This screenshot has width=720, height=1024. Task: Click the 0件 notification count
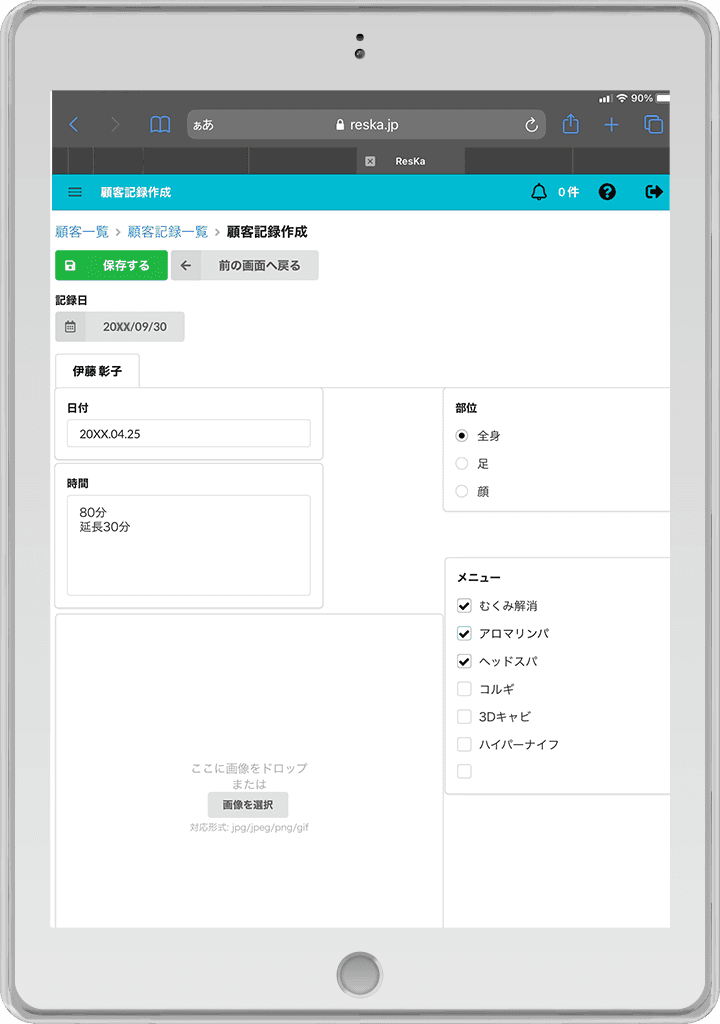click(x=568, y=192)
